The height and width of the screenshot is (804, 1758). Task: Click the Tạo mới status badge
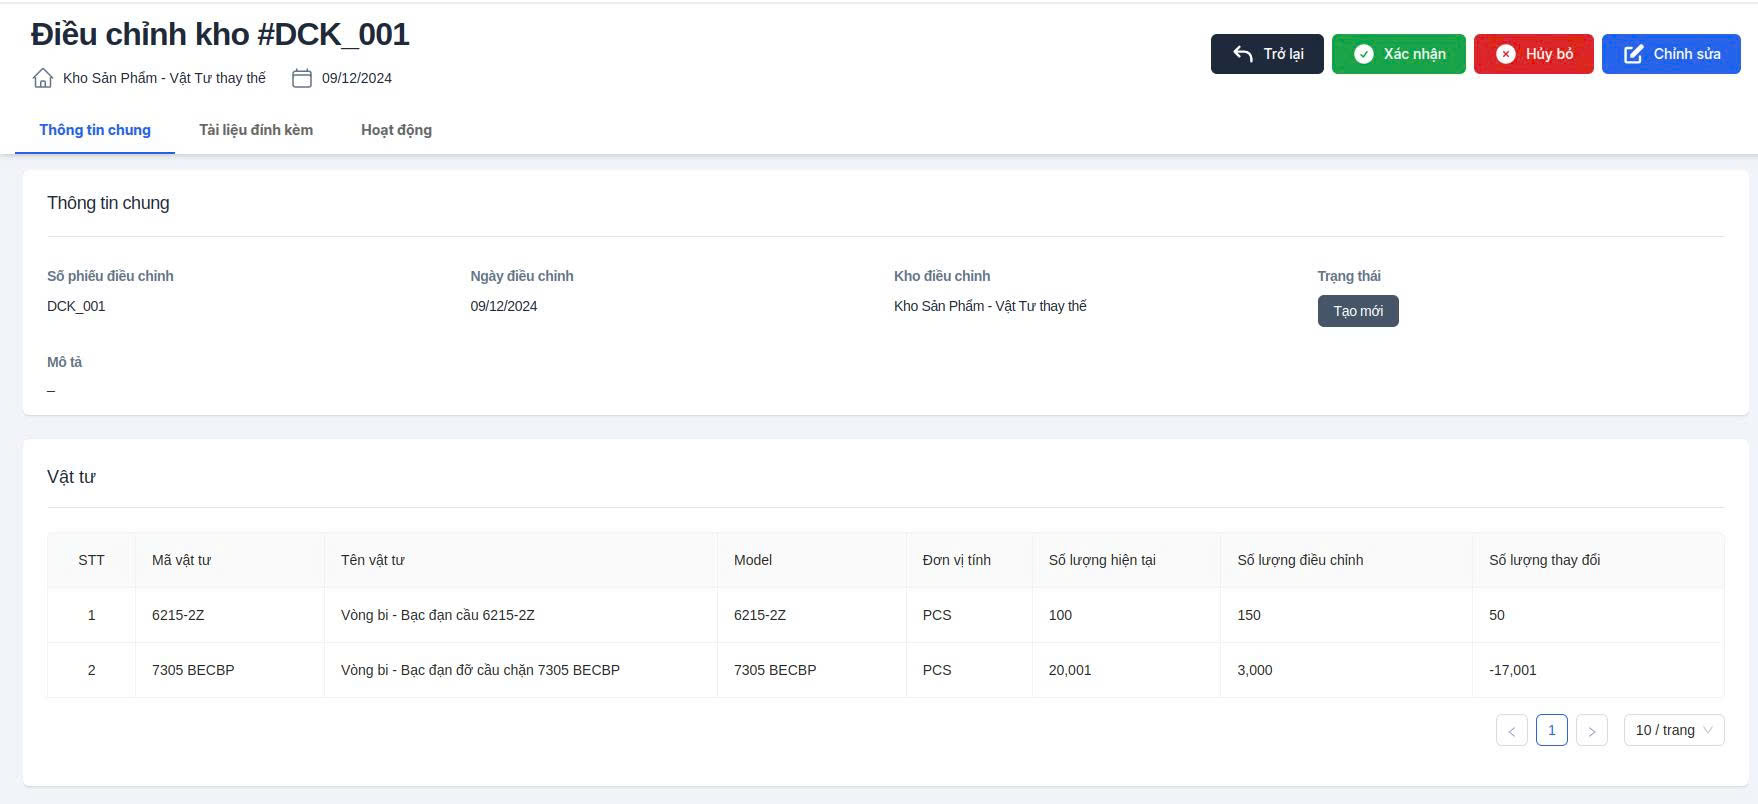coord(1357,311)
